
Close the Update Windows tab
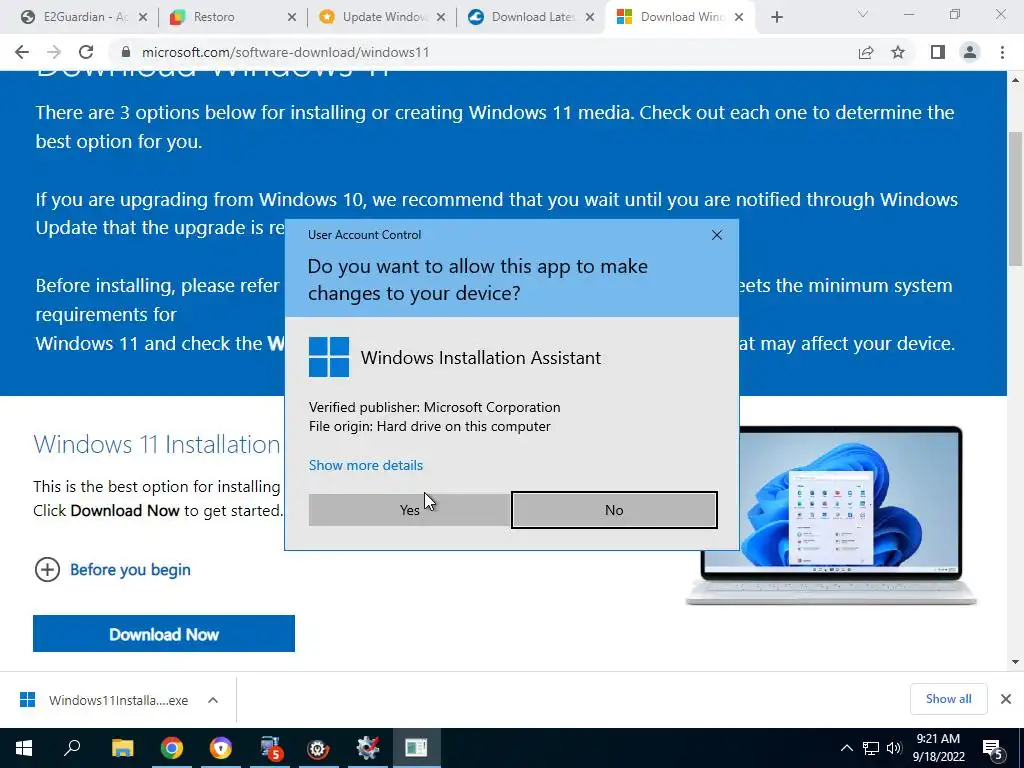point(441,17)
